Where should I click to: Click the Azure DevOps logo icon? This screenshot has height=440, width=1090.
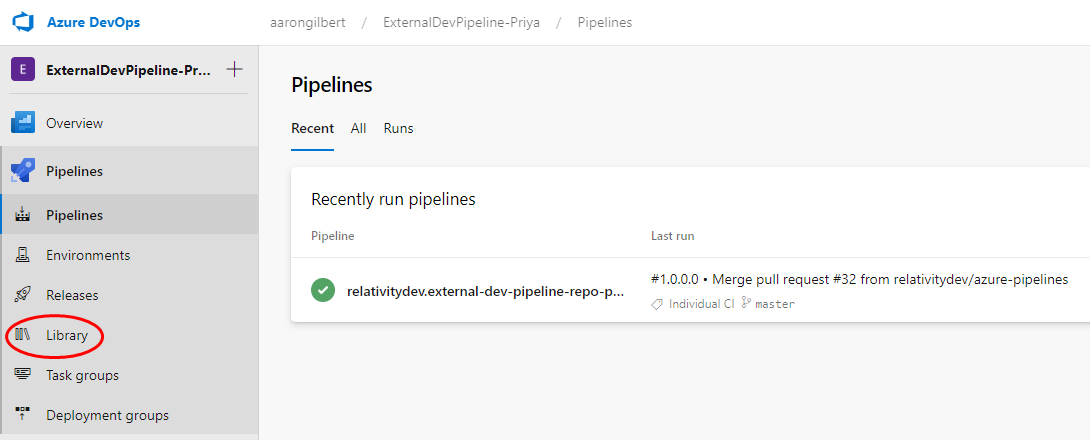(23, 22)
